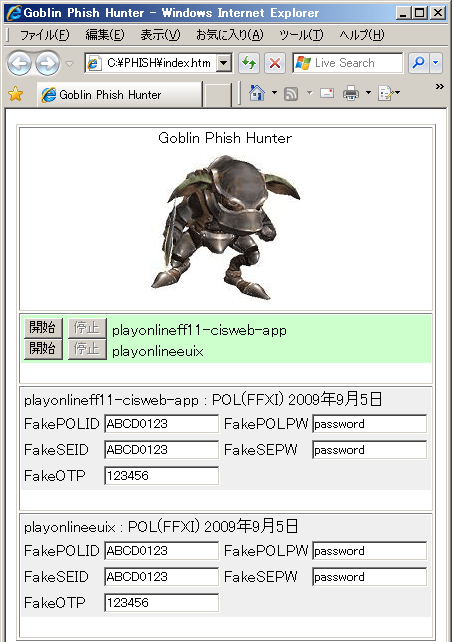Click the magnifier Search button
Image resolution: width=452 pixels, height=642 pixels.
pos(418,63)
